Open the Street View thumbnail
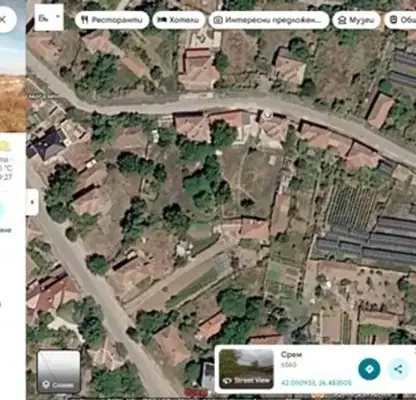This screenshot has width=416, height=400. click(246, 369)
